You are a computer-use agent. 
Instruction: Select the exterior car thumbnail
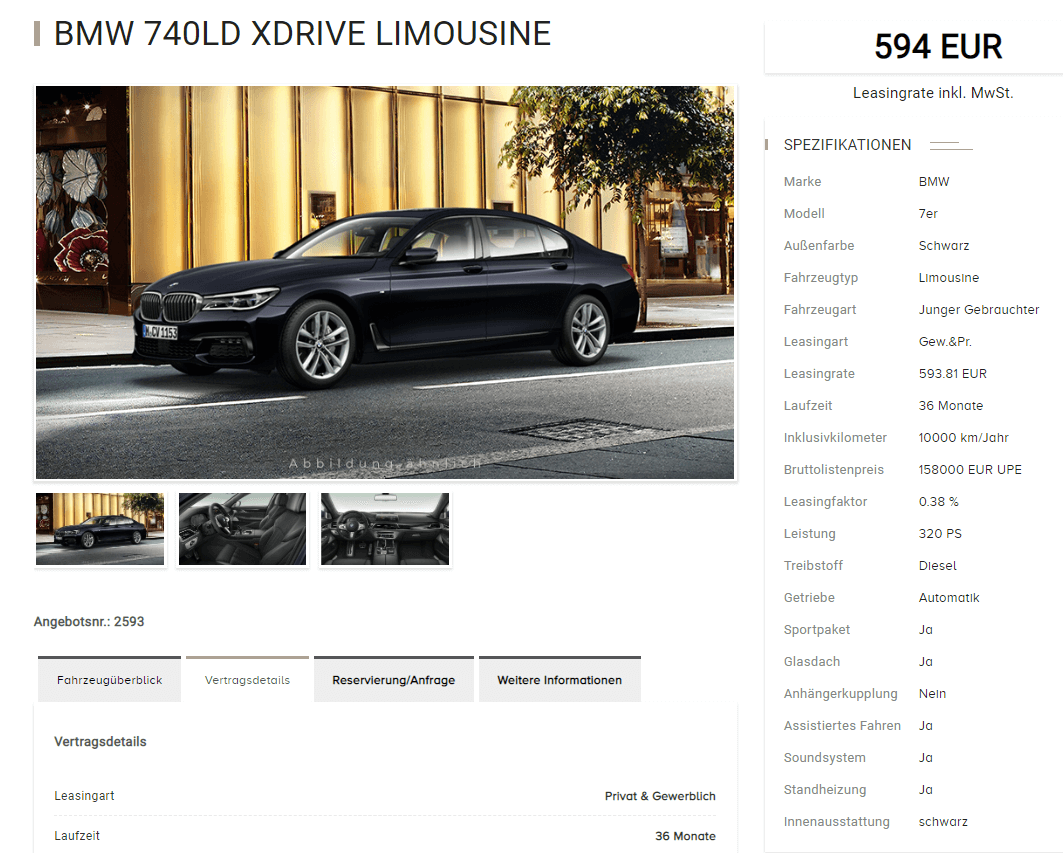100,529
